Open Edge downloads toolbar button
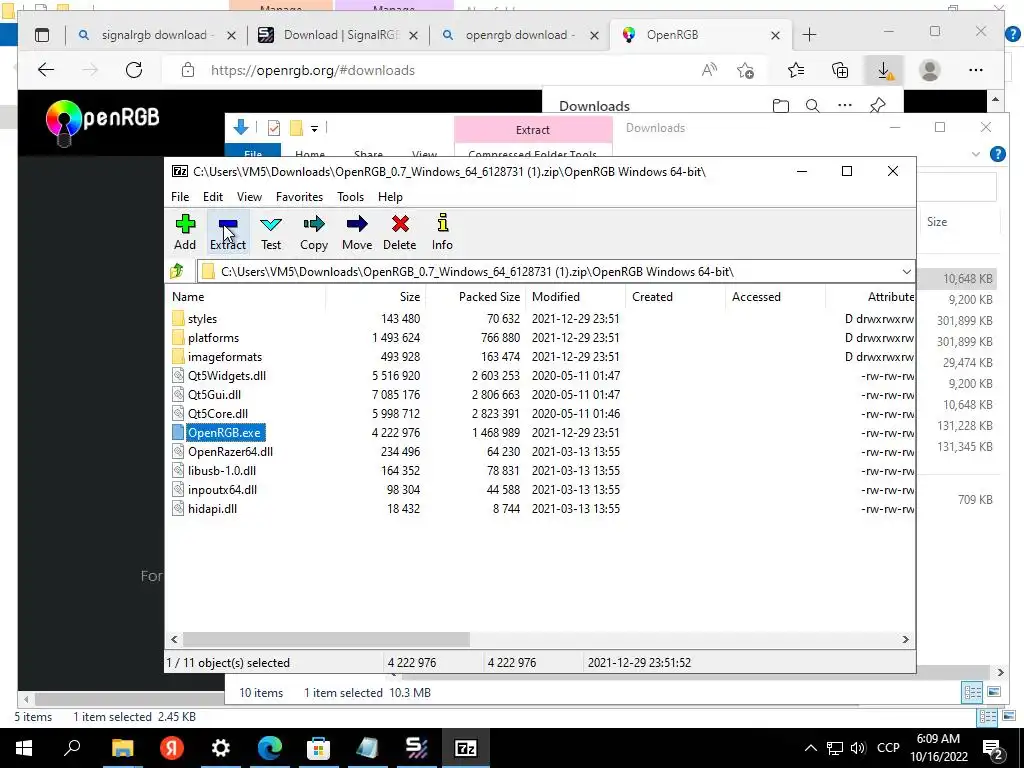Image resolution: width=1024 pixels, height=768 pixels. [x=884, y=70]
